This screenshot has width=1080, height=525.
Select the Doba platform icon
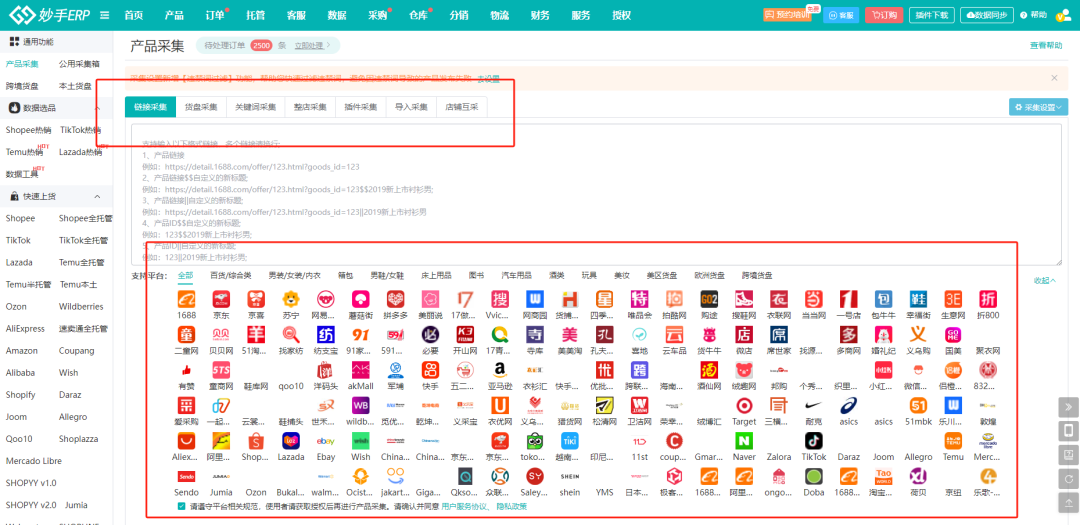click(814, 476)
